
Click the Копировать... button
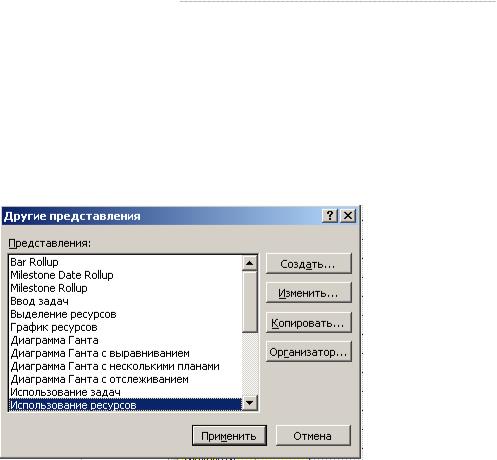[x=309, y=322]
